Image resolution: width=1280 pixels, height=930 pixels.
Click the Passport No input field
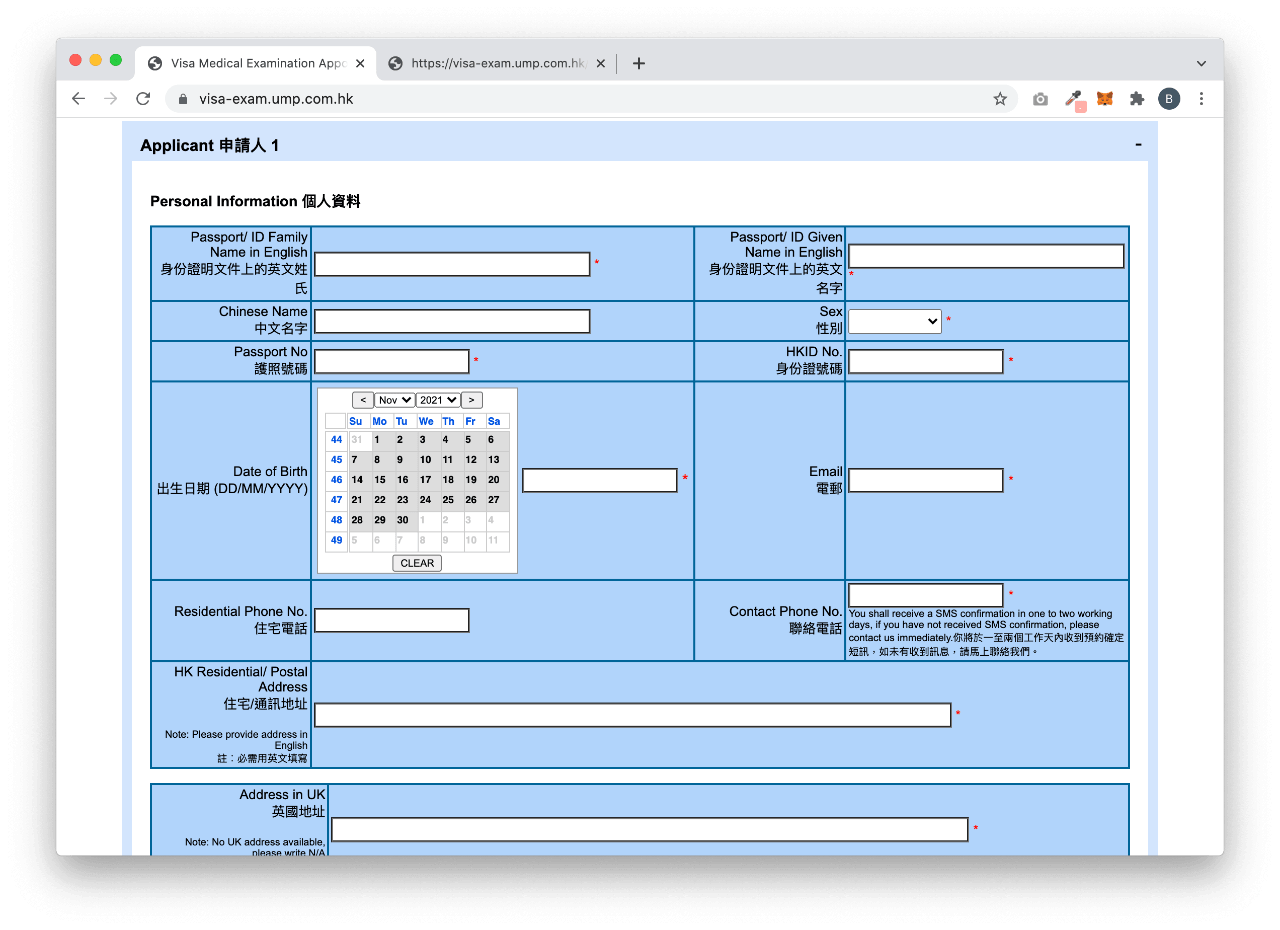392,361
